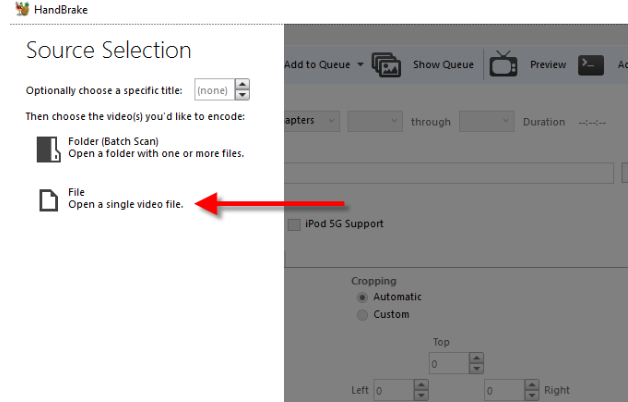This screenshot has width=628, height=402.
Task: Open the start chapter dropdown
Action: pos(374,122)
